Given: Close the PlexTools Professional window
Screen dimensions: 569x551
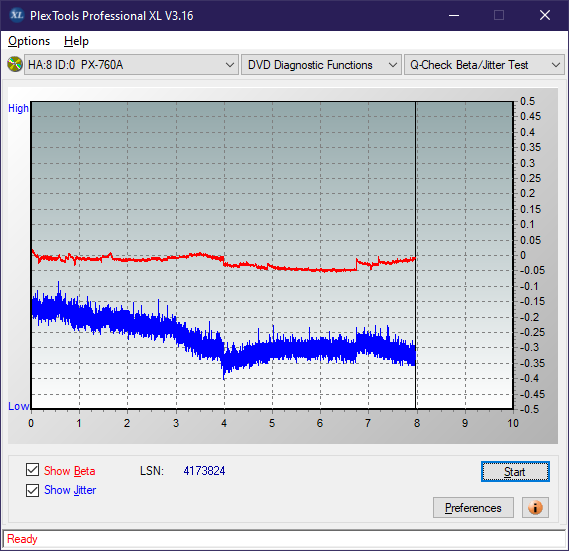Looking at the screenshot, I should (x=545, y=15).
